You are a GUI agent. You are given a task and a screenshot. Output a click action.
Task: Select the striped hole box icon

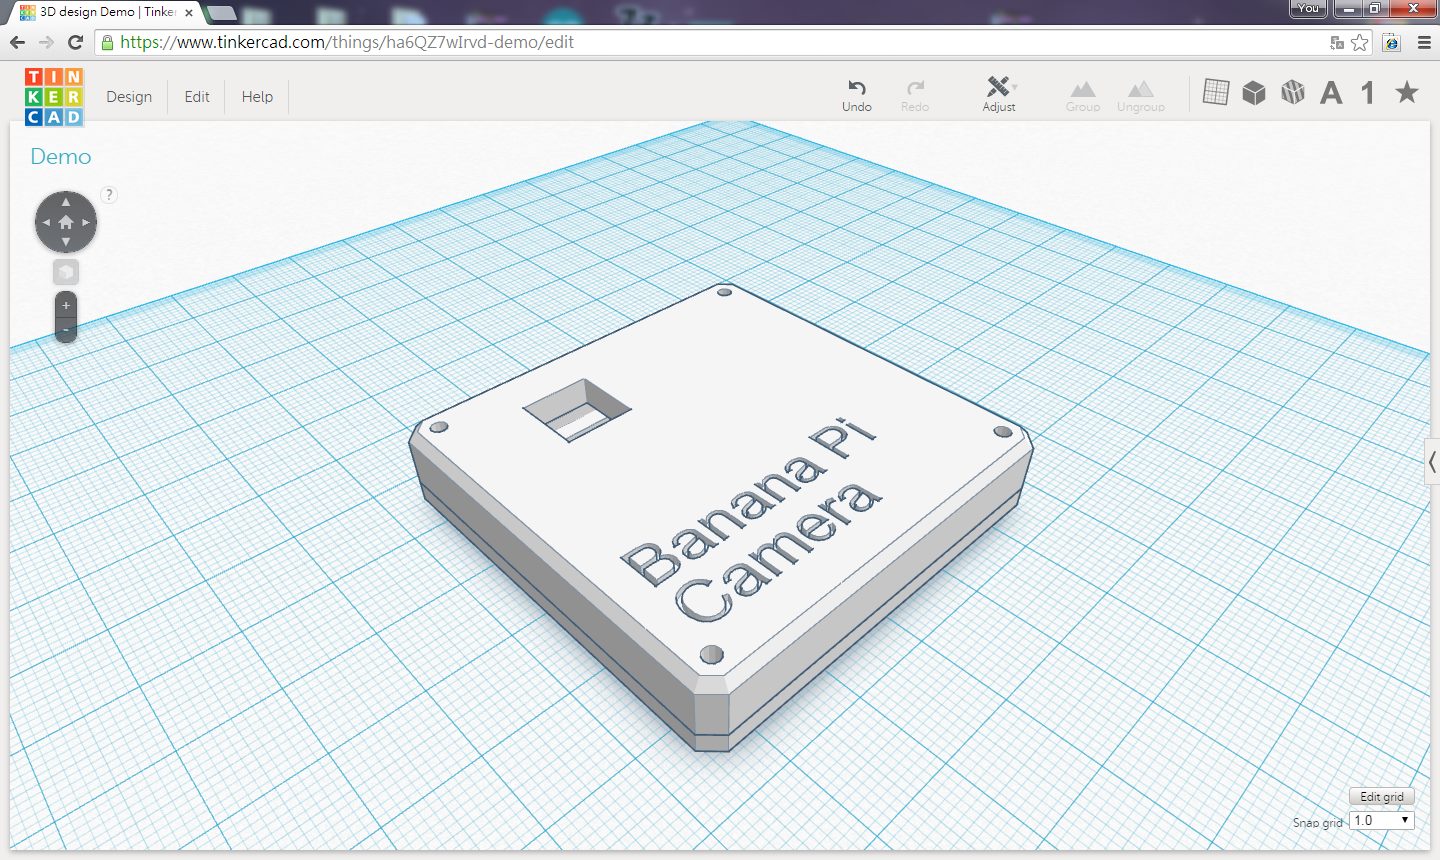[1293, 93]
